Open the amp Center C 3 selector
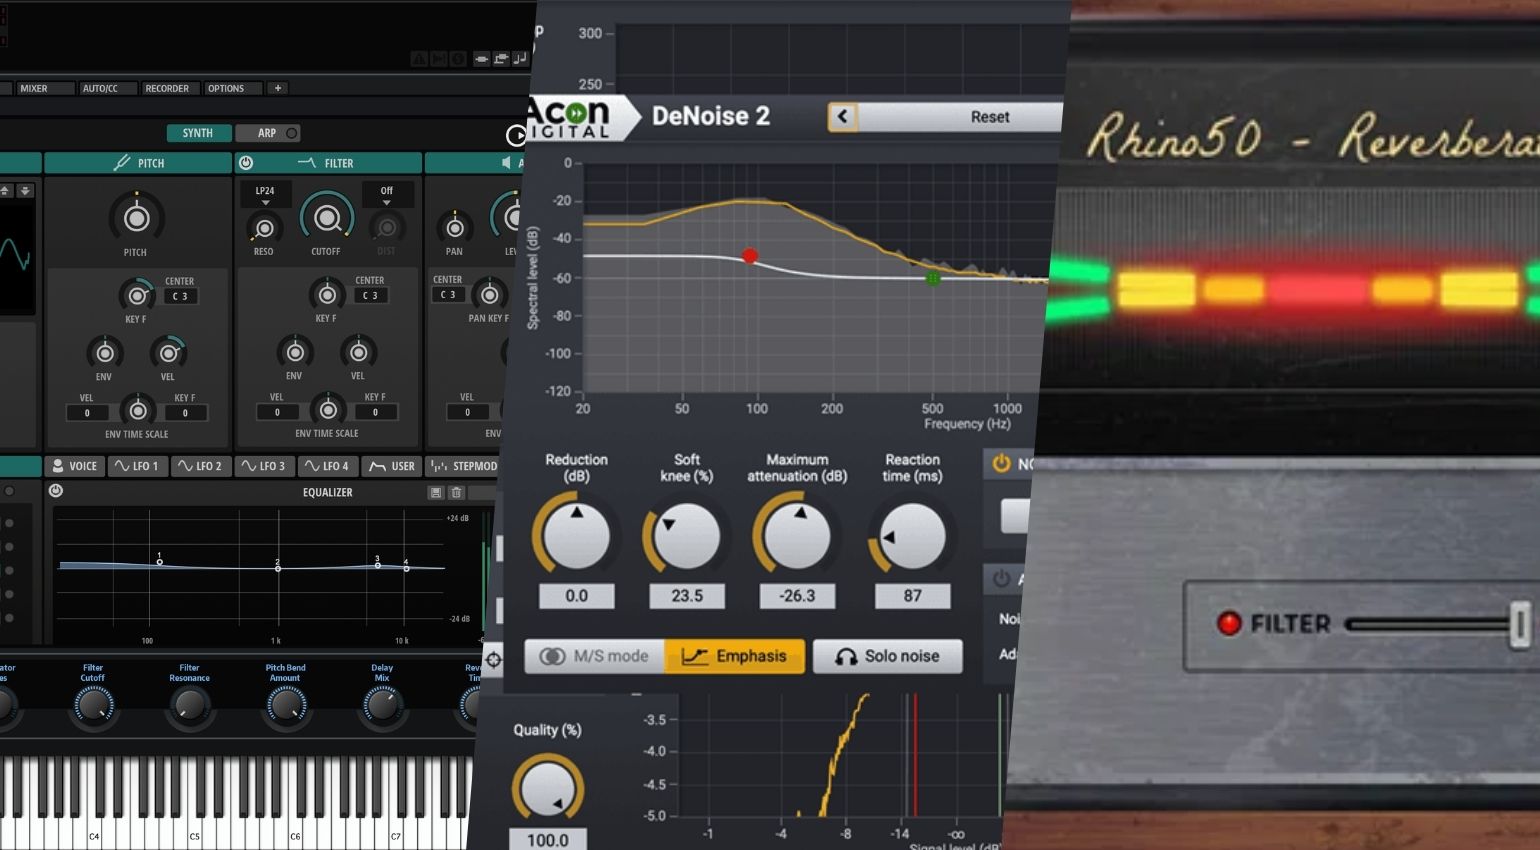This screenshot has width=1540, height=850. pos(447,294)
